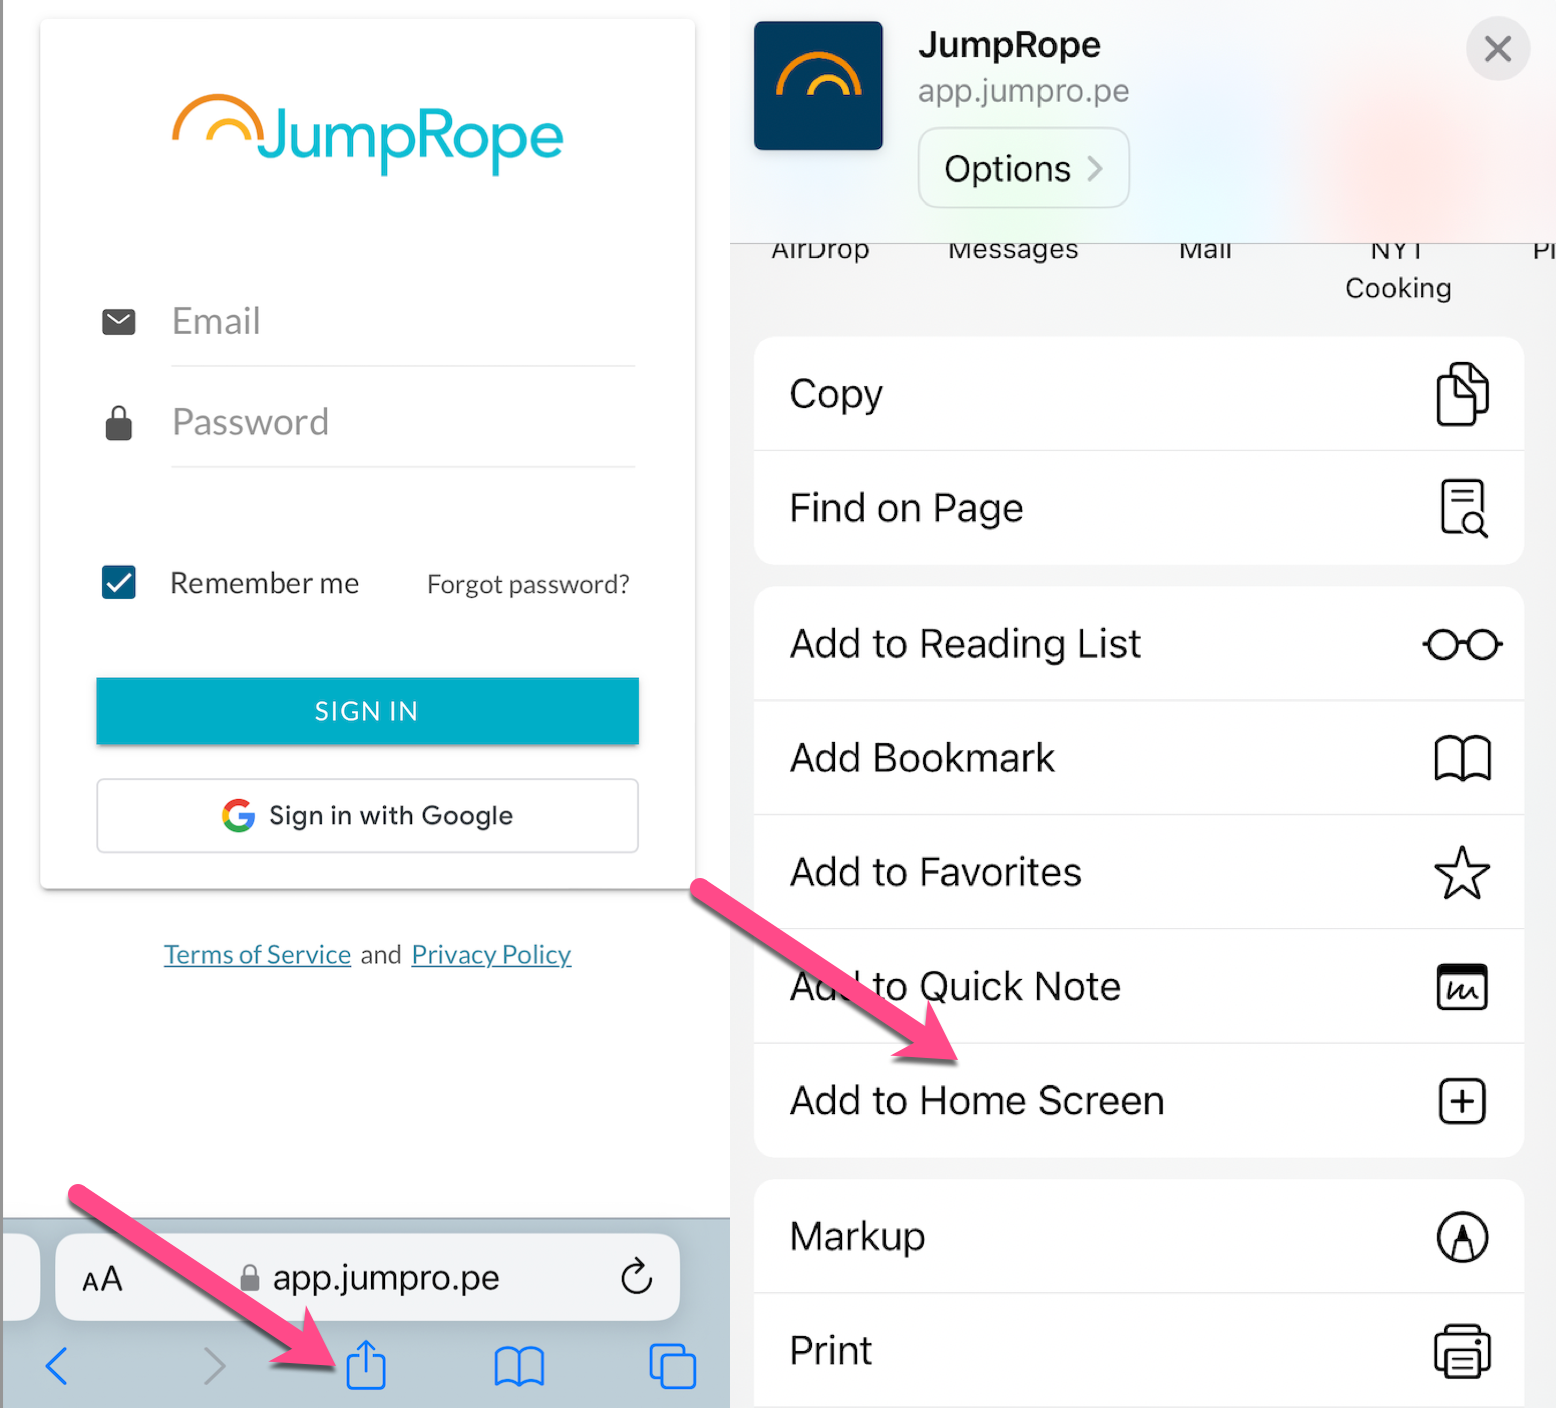This screenshot has height=1408, width=1560.
Task: Tap the Sign in with Google button
Action: point(366,815)
